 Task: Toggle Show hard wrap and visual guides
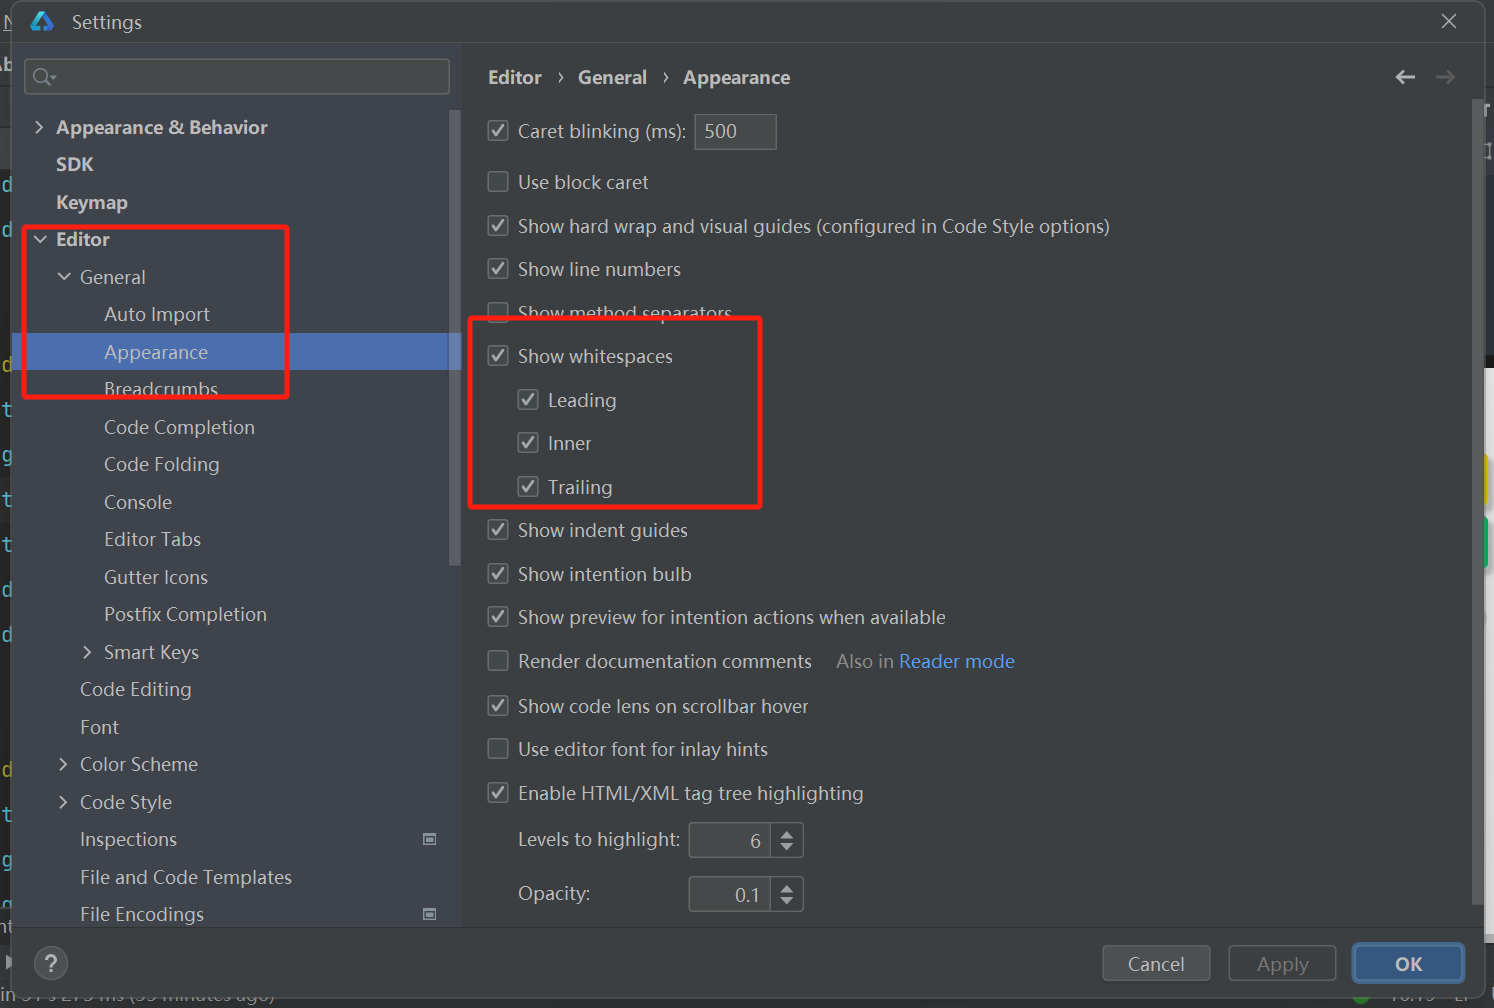coord(498,225)
